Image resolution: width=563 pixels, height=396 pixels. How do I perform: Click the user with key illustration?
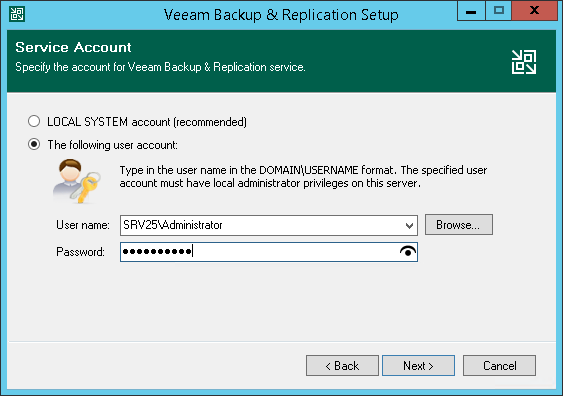point(77,181)
